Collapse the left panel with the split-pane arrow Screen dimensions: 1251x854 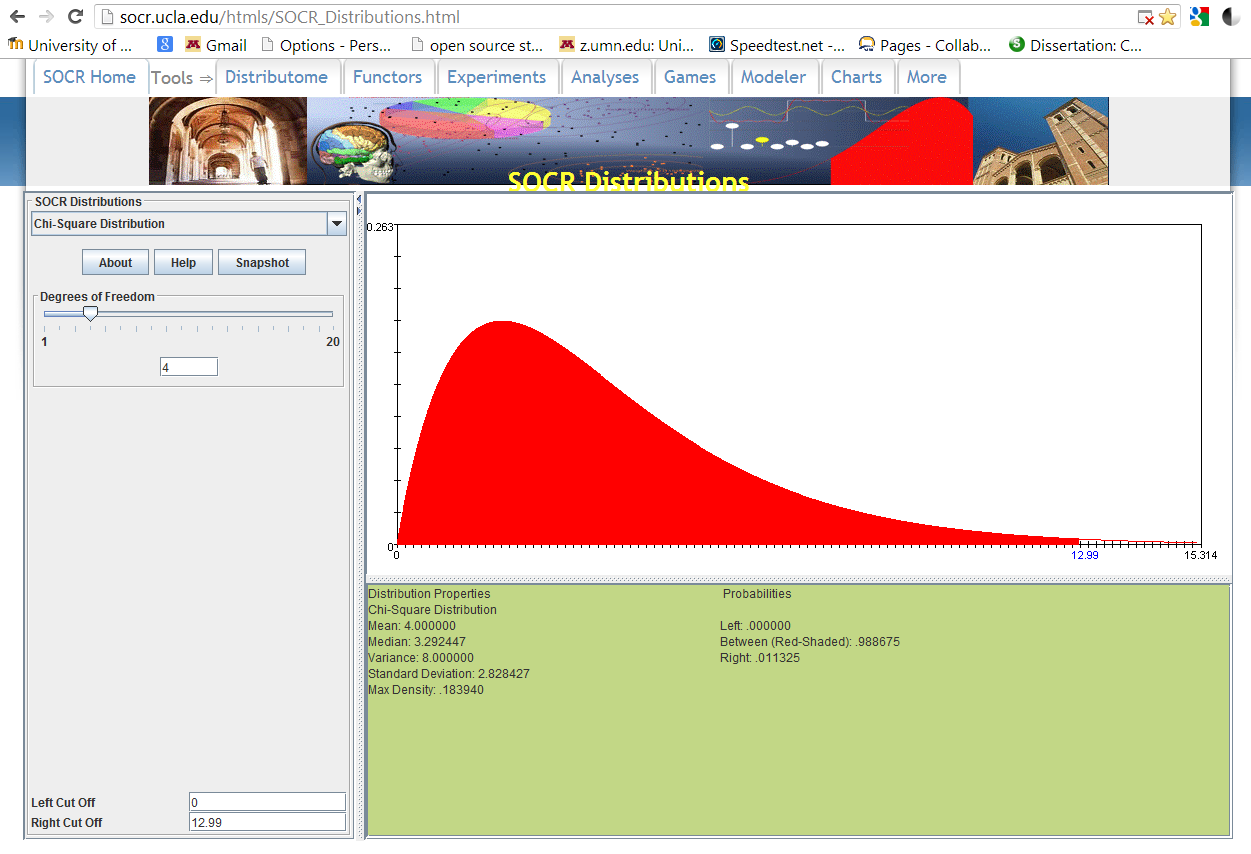(359, 200)
